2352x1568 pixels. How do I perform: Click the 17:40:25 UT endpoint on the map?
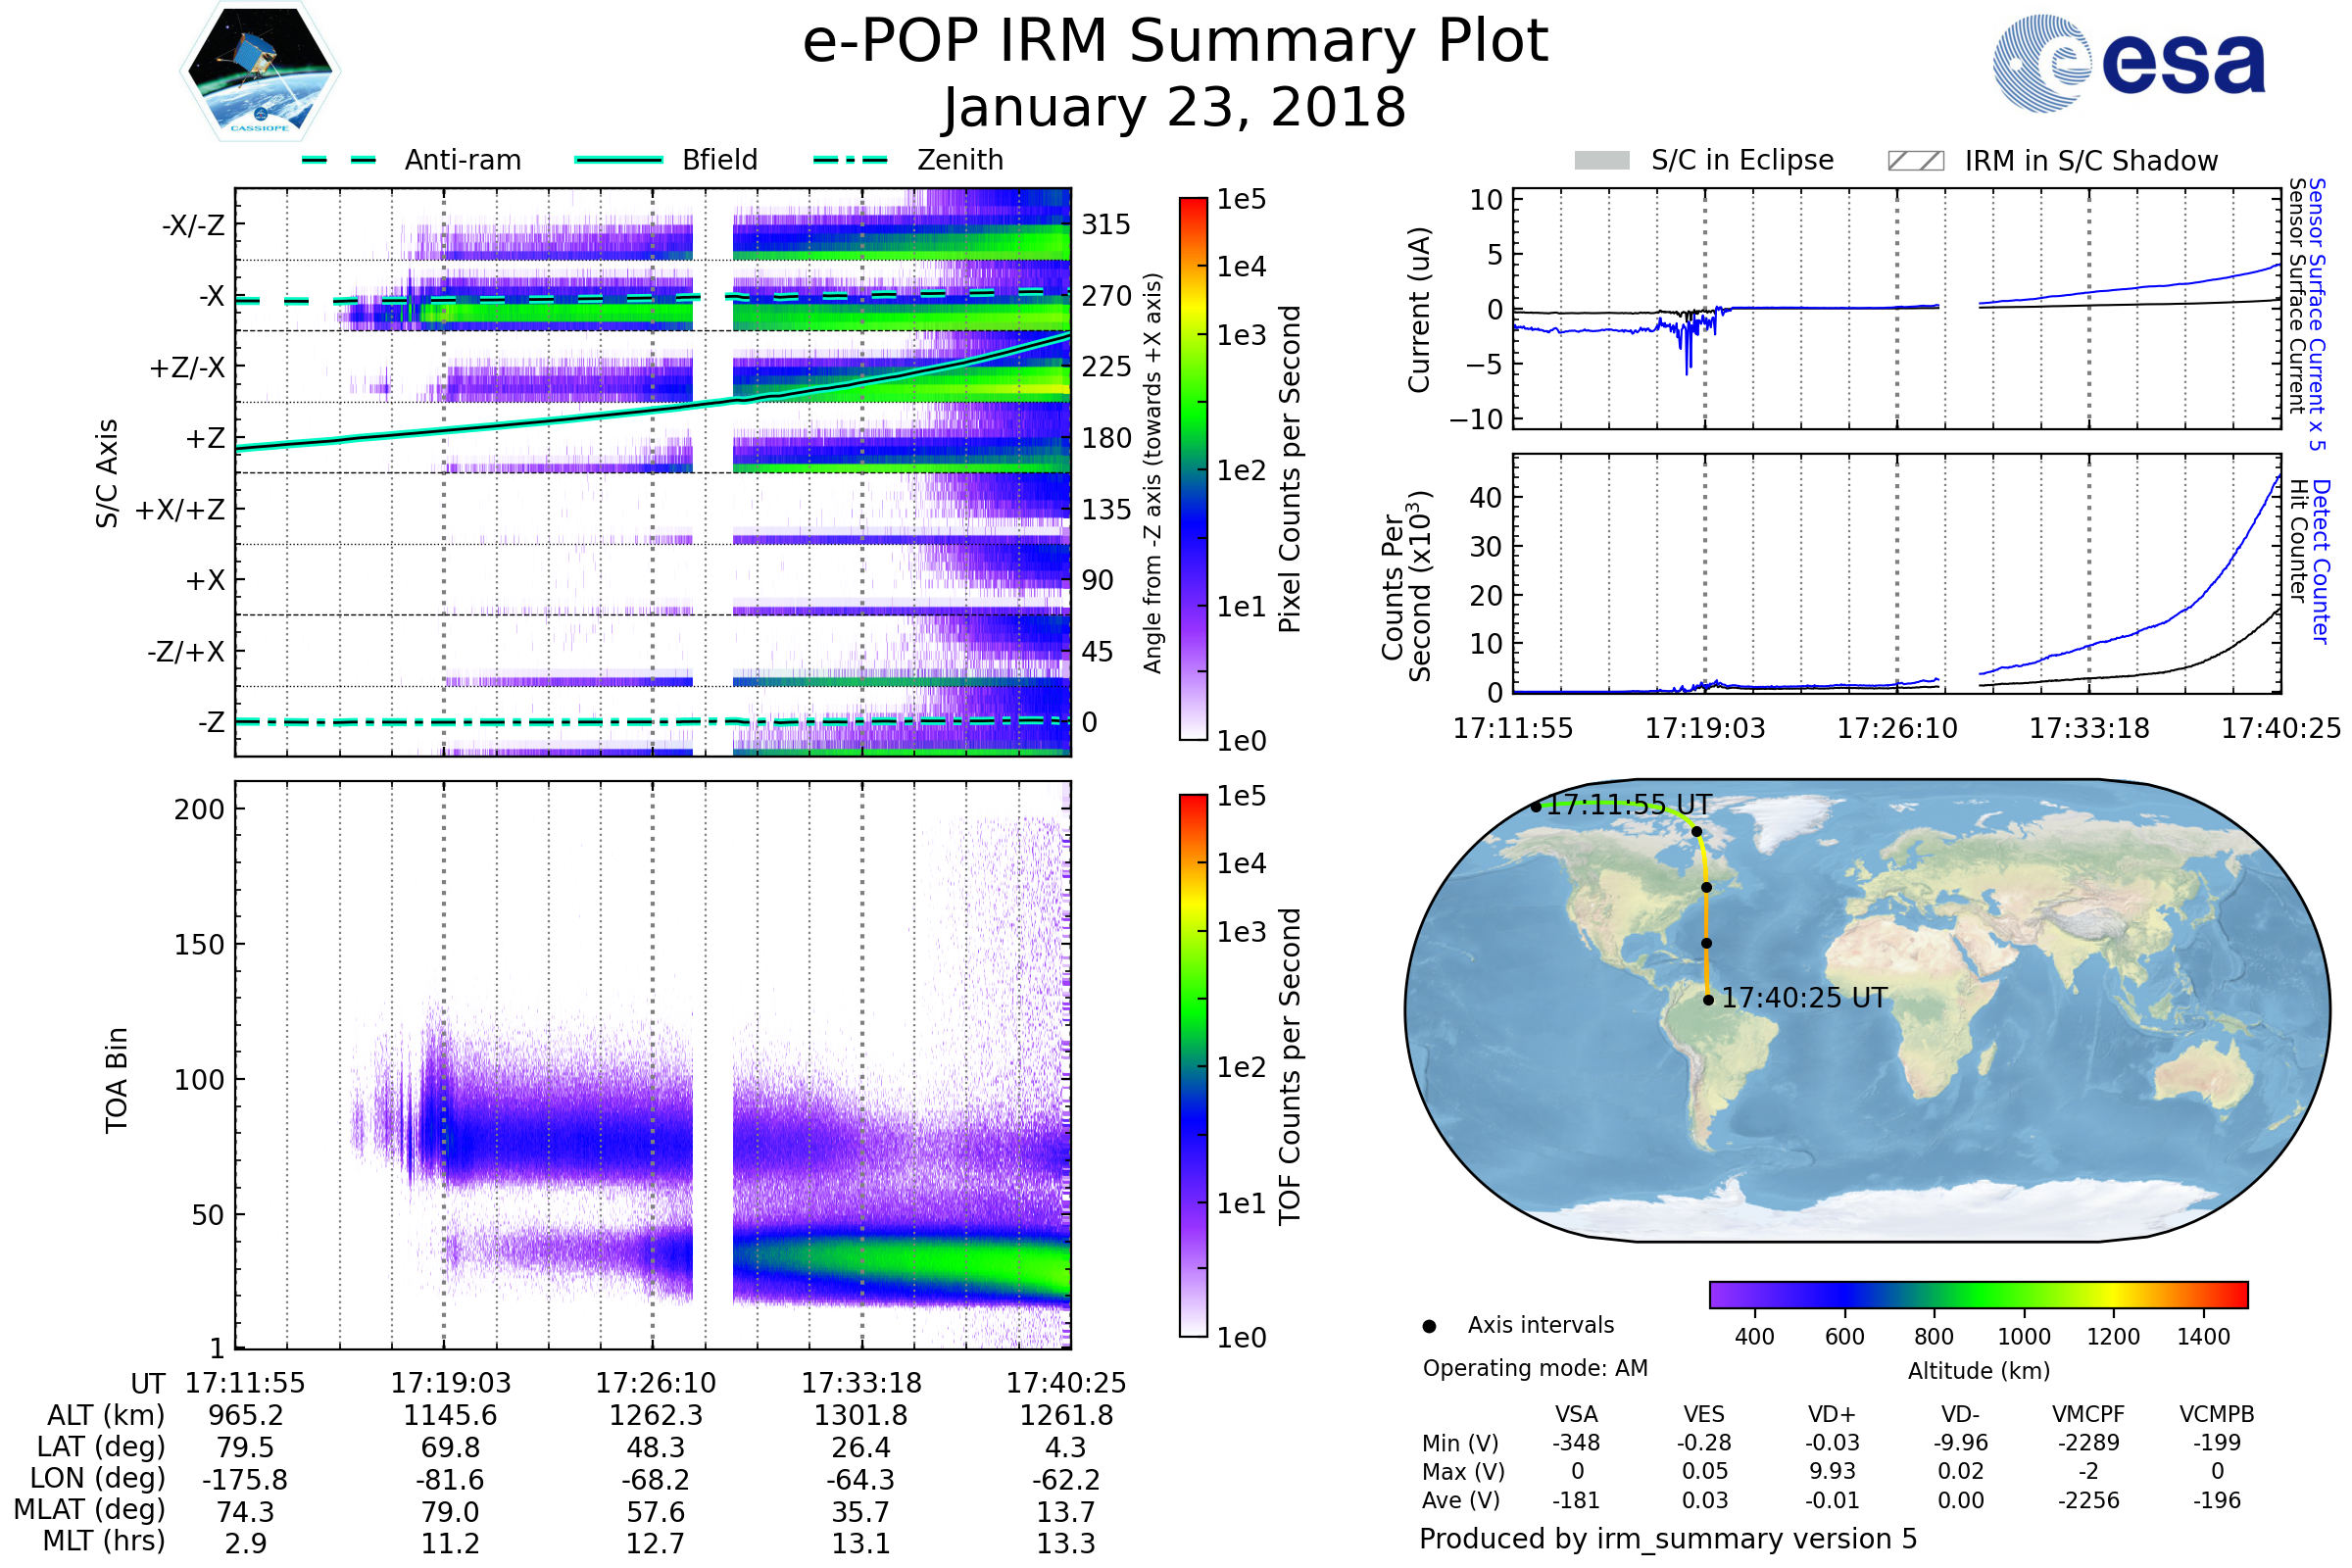[1708, 999]
